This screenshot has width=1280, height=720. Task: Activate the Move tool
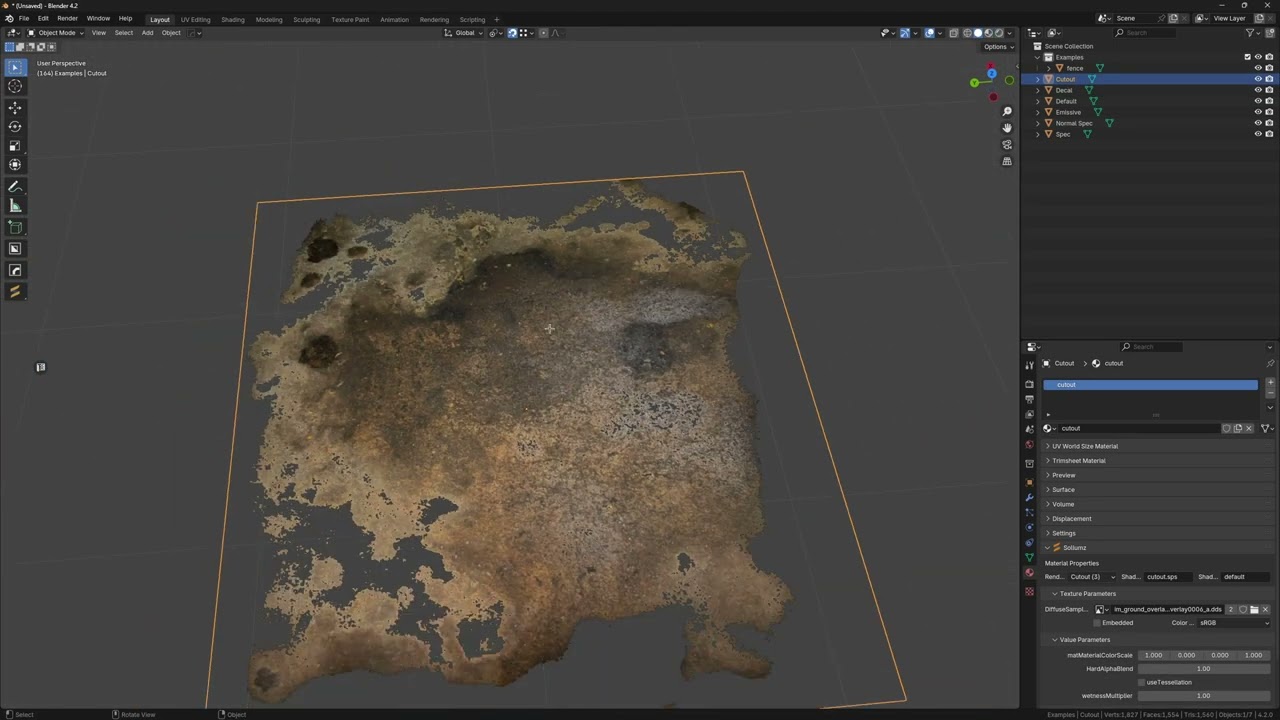(x=15, y=108)
